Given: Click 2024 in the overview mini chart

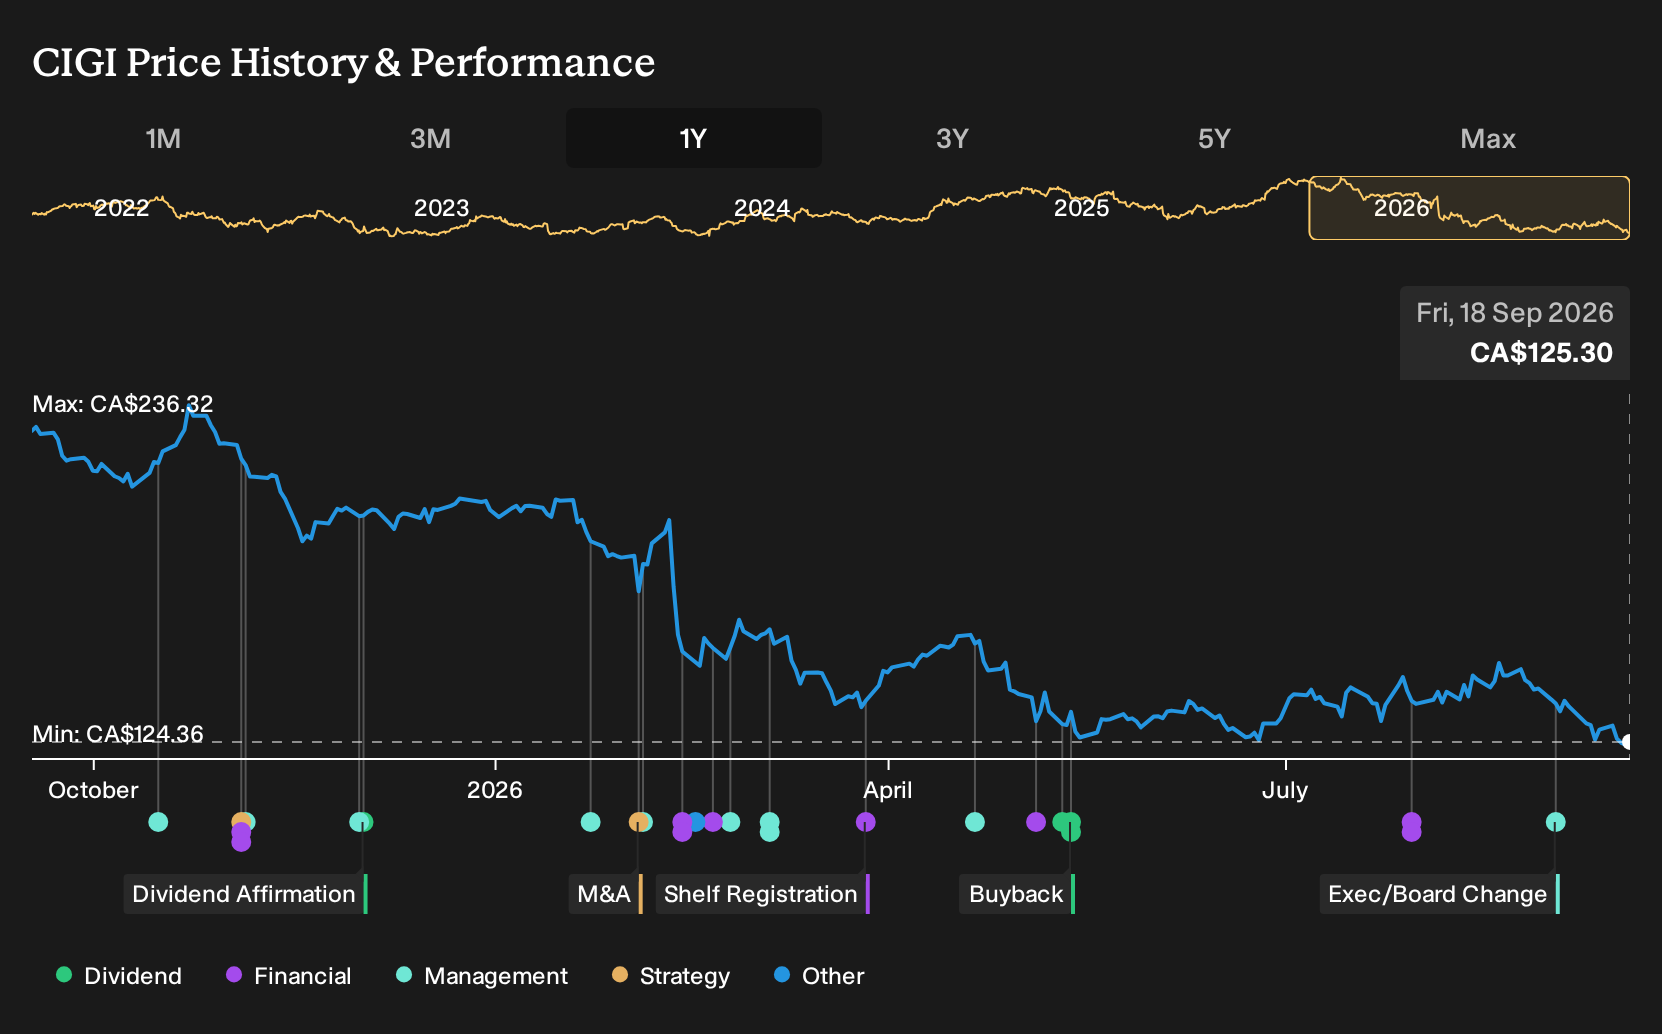Looking at the screenshot, I should coord(762,208).
